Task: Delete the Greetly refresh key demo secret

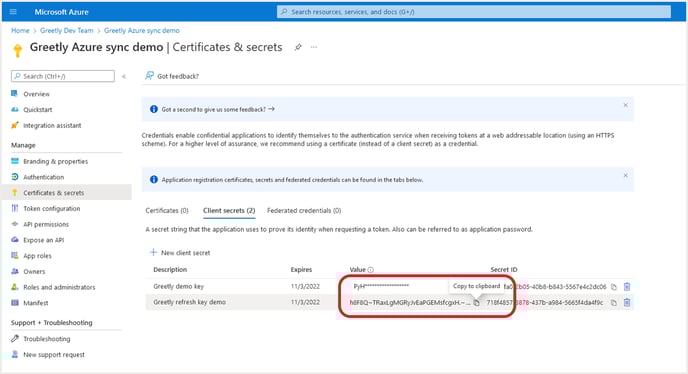Action: pos(627,302)
